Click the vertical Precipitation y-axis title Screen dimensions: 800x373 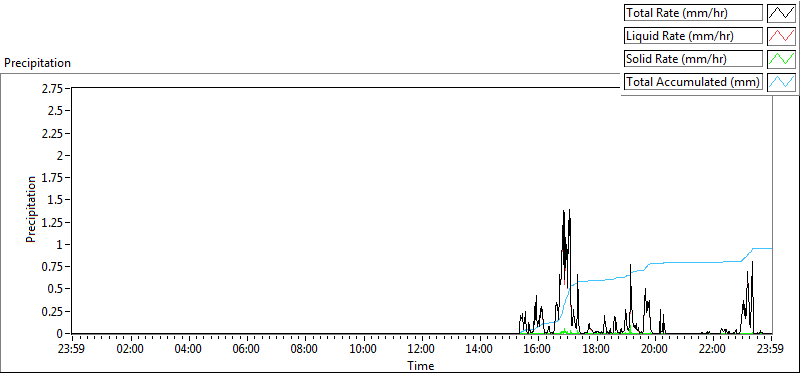click(x=31, y=209)
